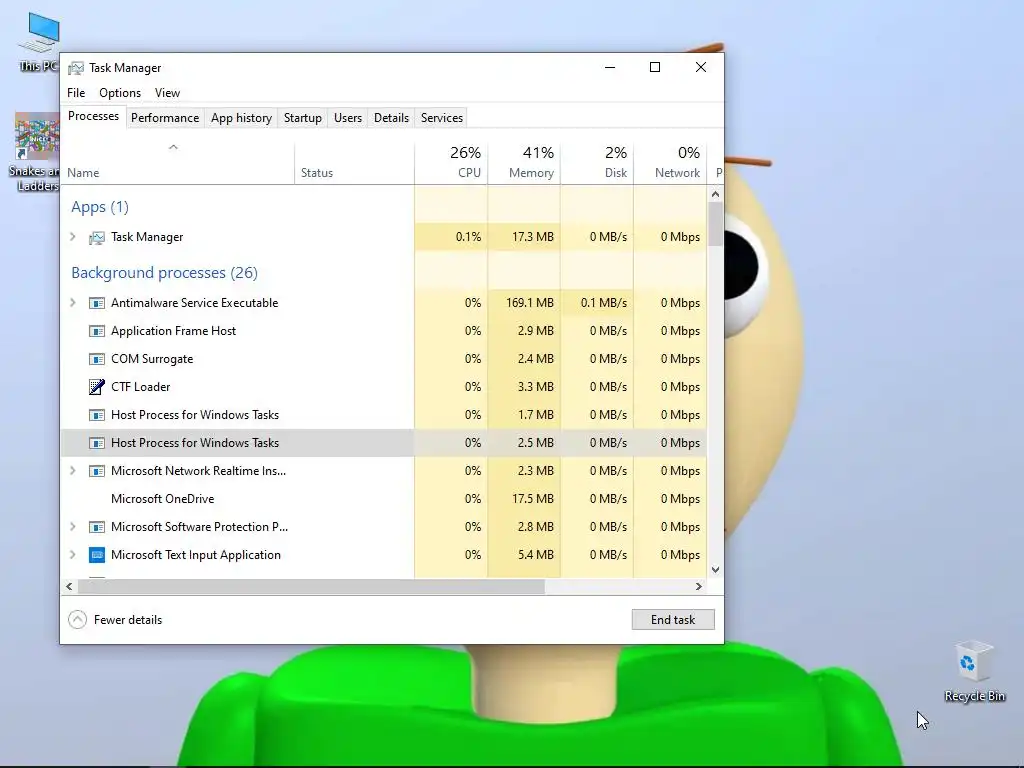Click the Application Frame Host icon
This screenshot has width=1024, height=768.
pyautogui.click(x=97, y=331)
